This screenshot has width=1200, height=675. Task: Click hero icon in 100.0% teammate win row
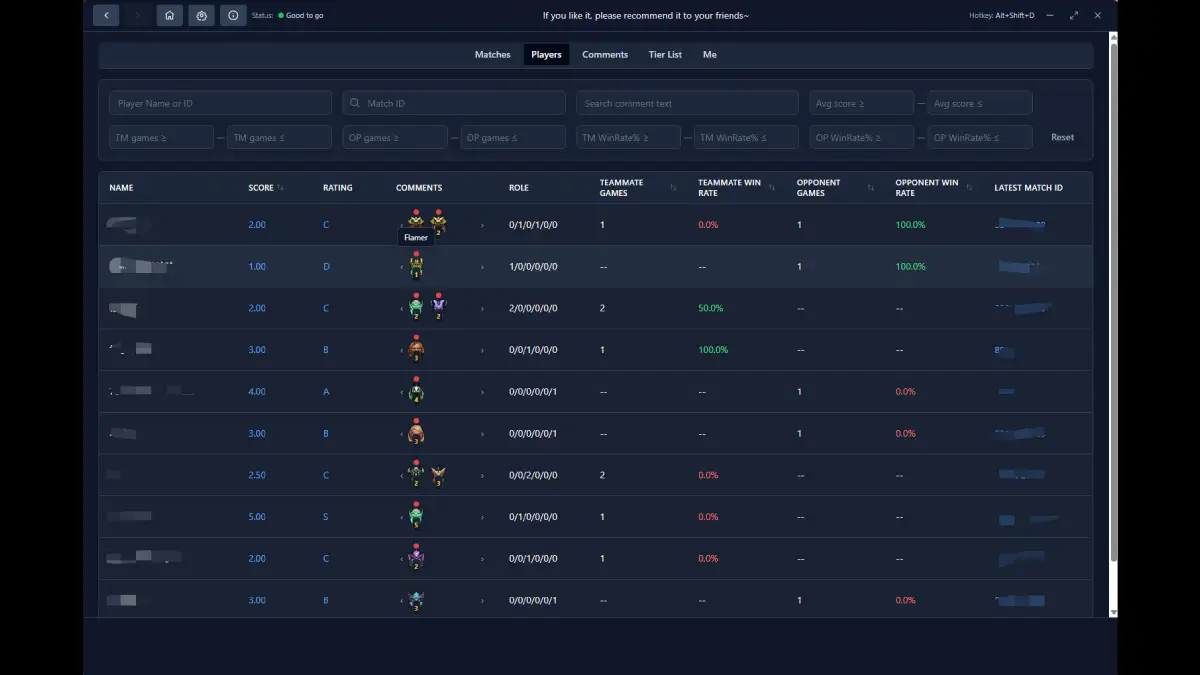click(416, 349)
